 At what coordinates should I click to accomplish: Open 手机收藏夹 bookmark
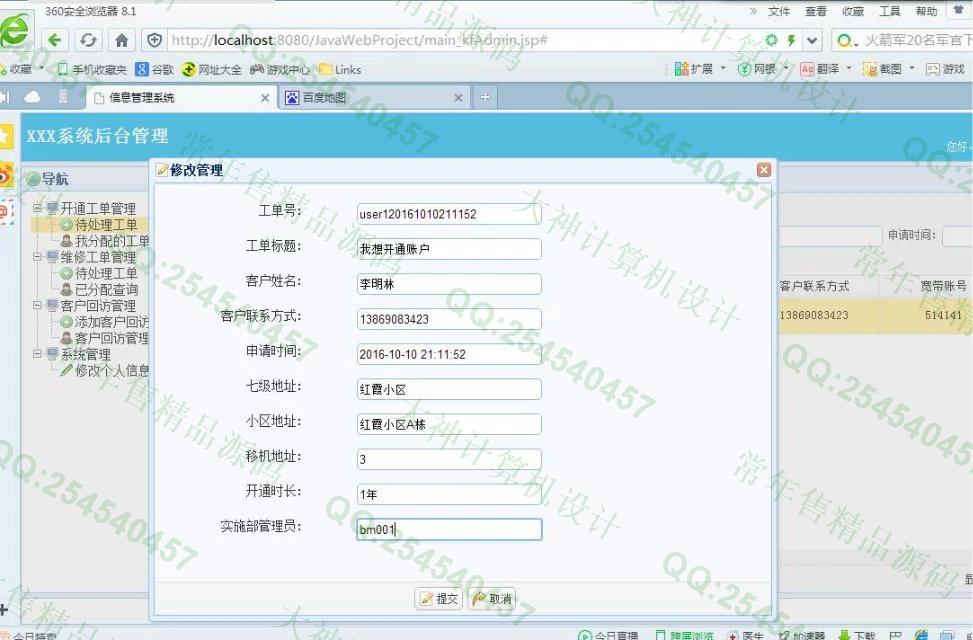pos(92,70)
